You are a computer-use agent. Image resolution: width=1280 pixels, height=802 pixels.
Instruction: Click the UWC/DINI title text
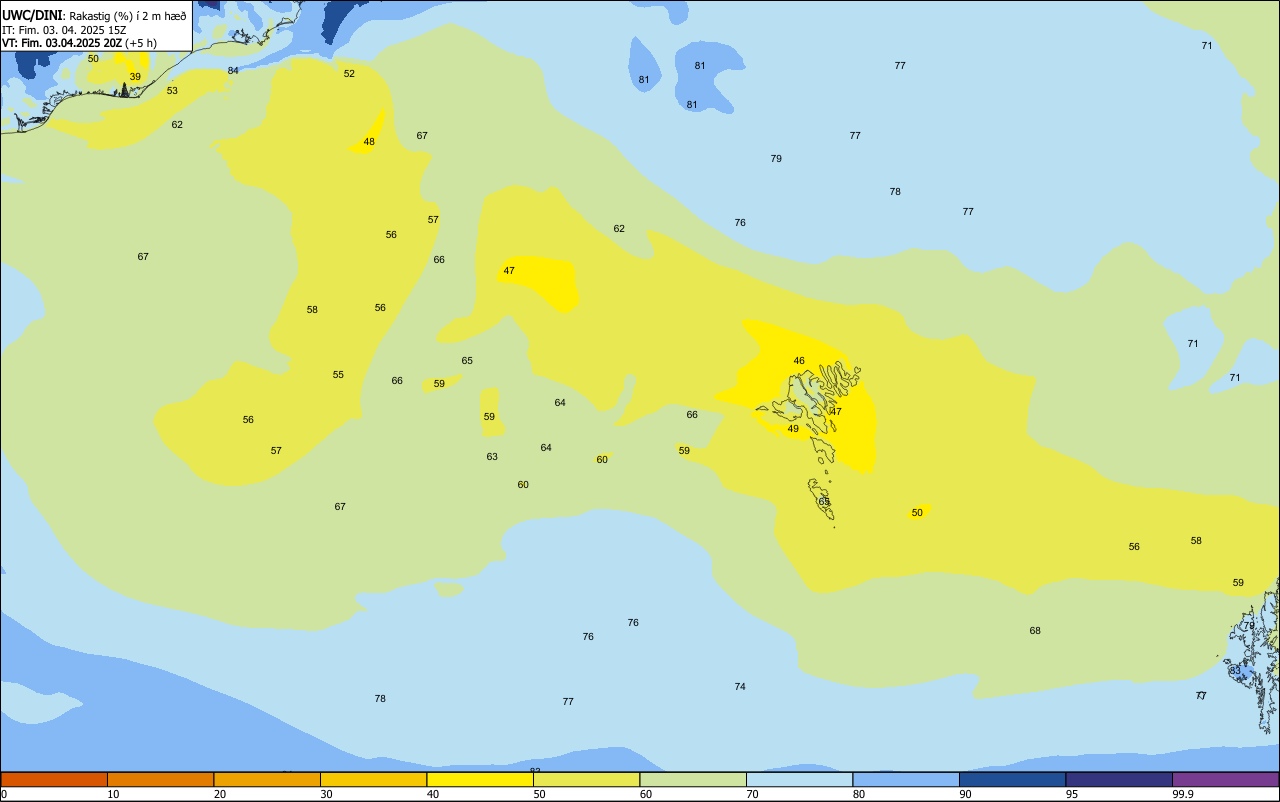(x=32, y=15)
